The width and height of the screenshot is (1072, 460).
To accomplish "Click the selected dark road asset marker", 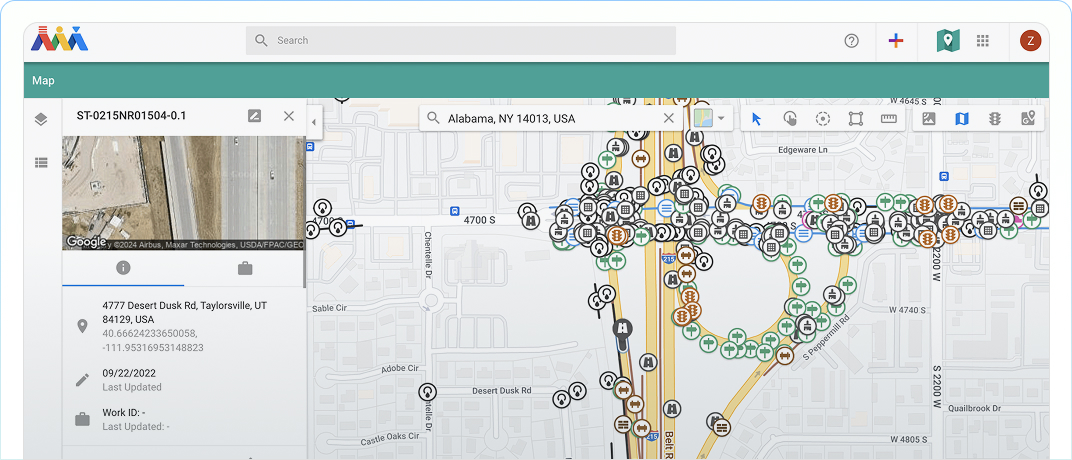I will click(622, 329).
